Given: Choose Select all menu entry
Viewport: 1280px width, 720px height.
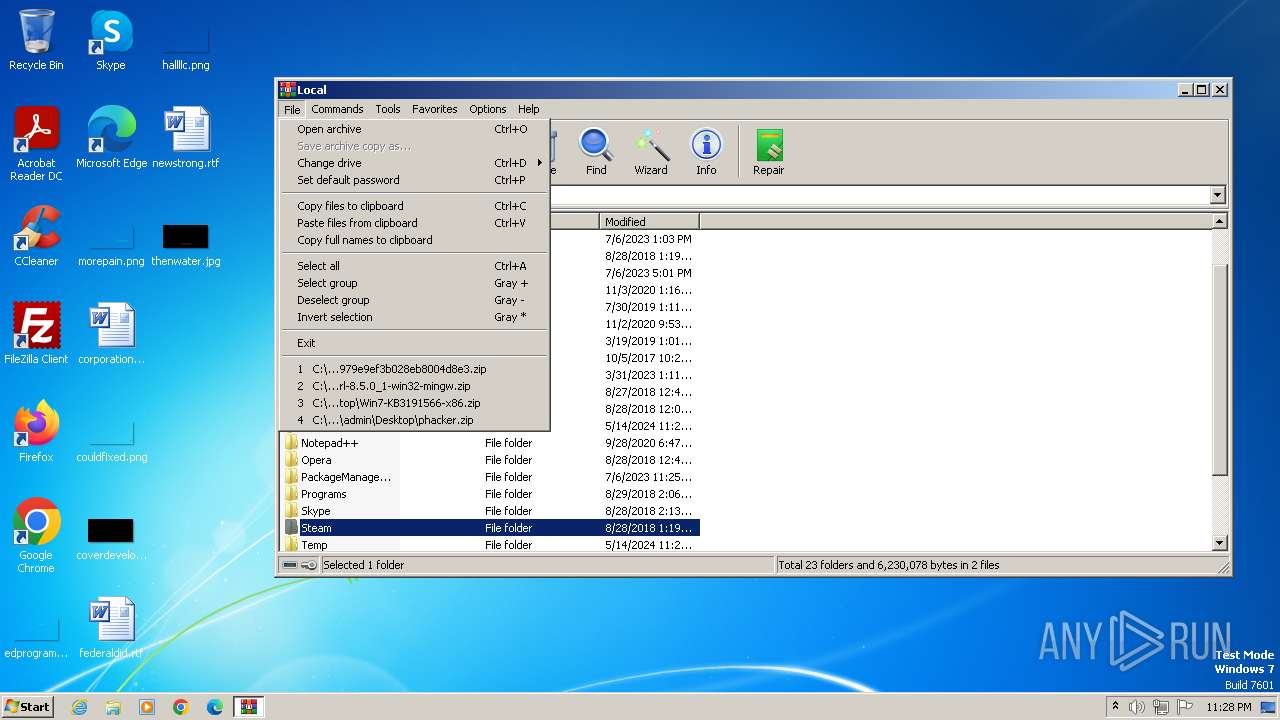Looking at the screenshot, I should point(415,266).
